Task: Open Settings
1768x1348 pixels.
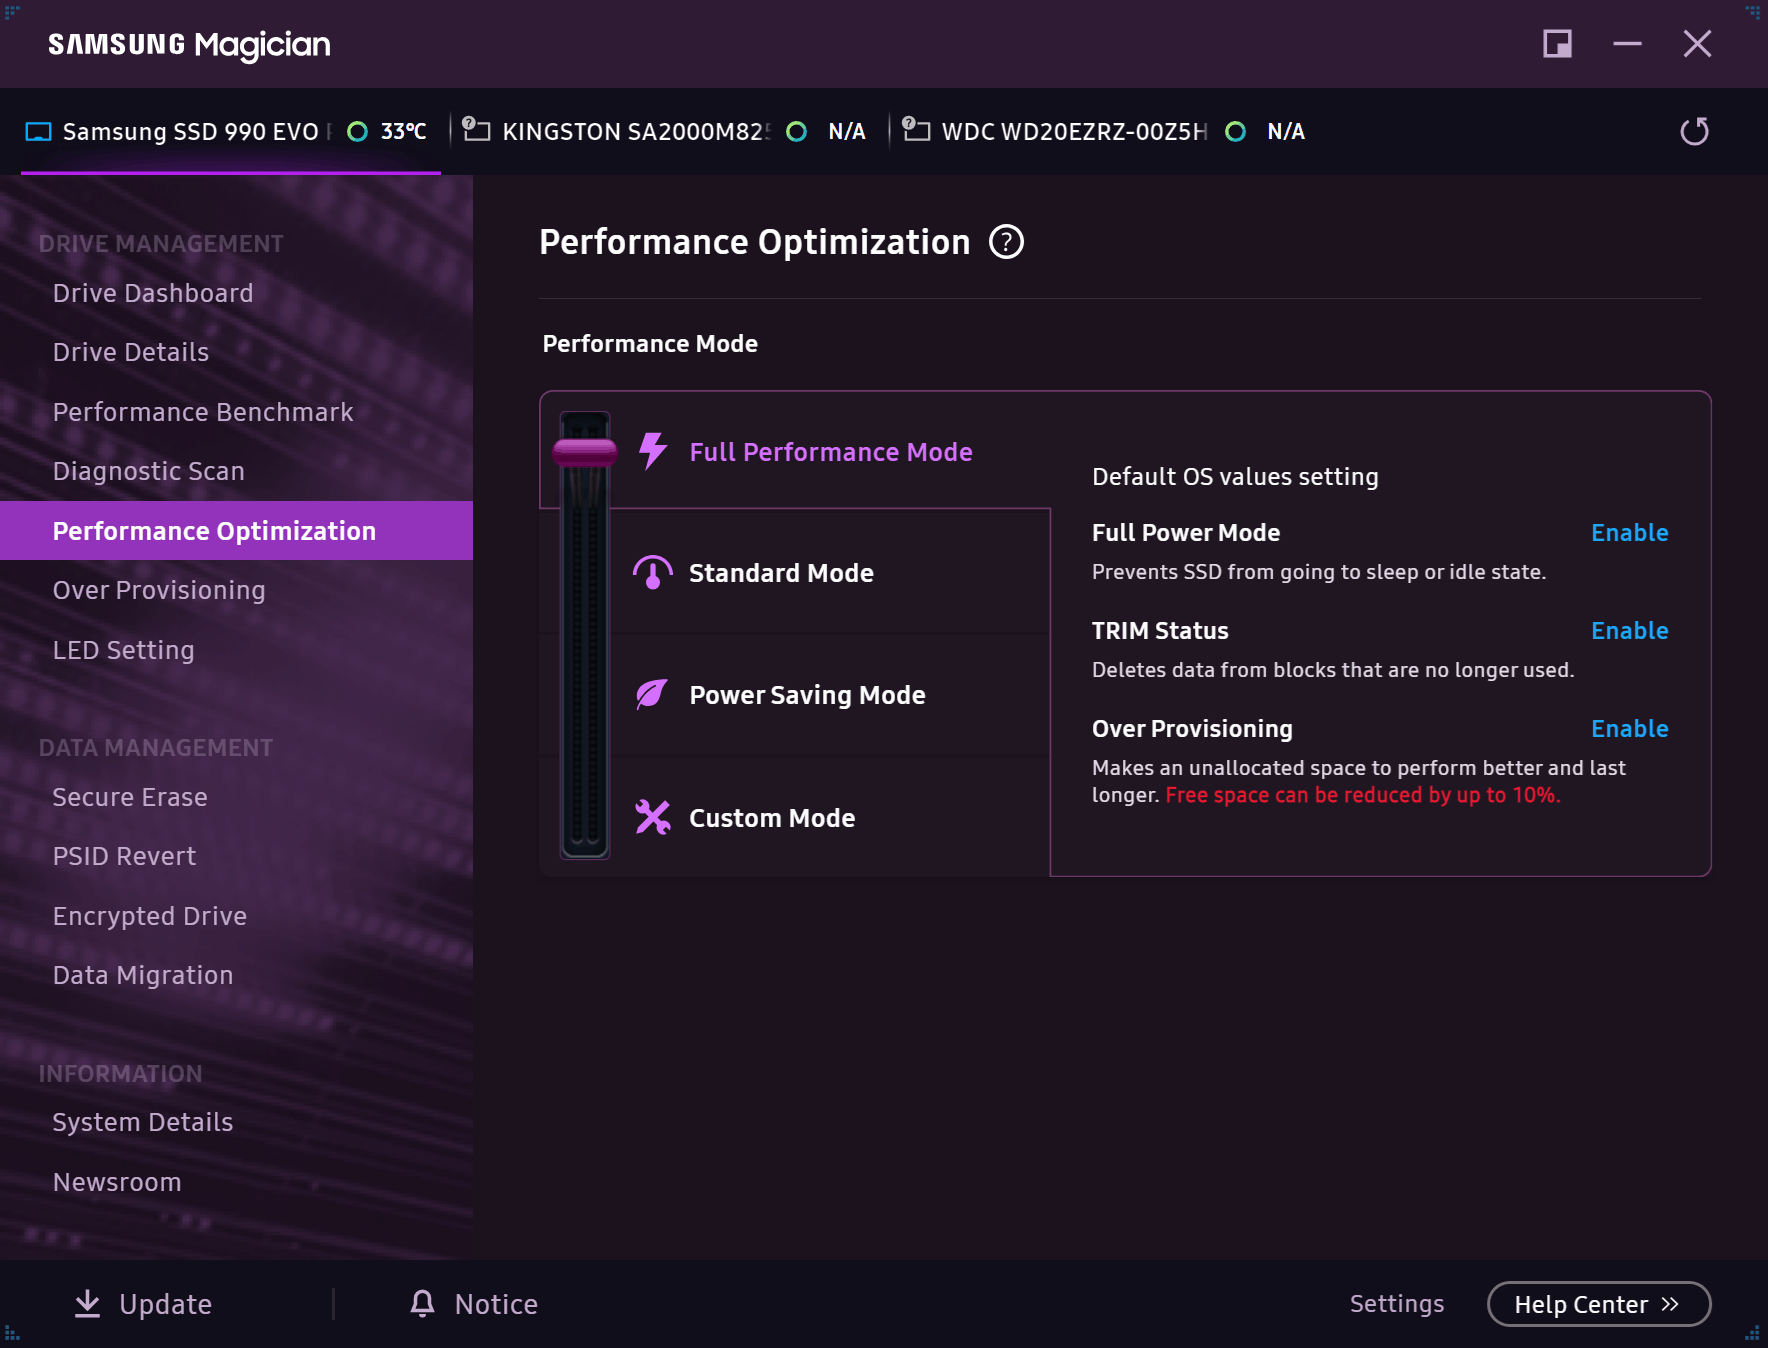Action: tap(1397, 1304)
